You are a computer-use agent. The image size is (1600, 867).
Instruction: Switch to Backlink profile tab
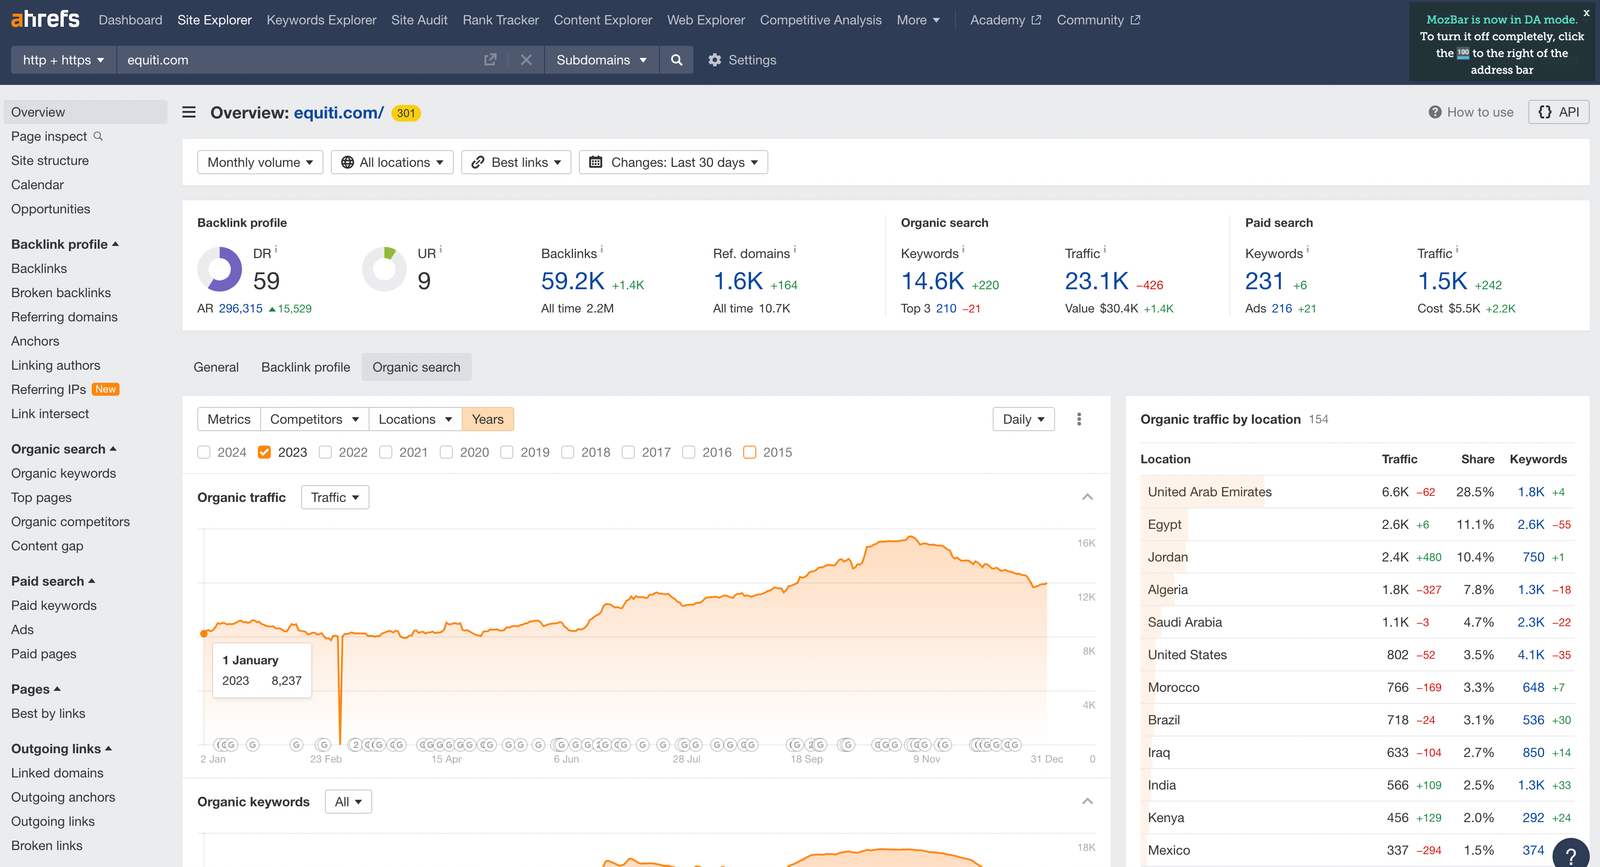306,367
